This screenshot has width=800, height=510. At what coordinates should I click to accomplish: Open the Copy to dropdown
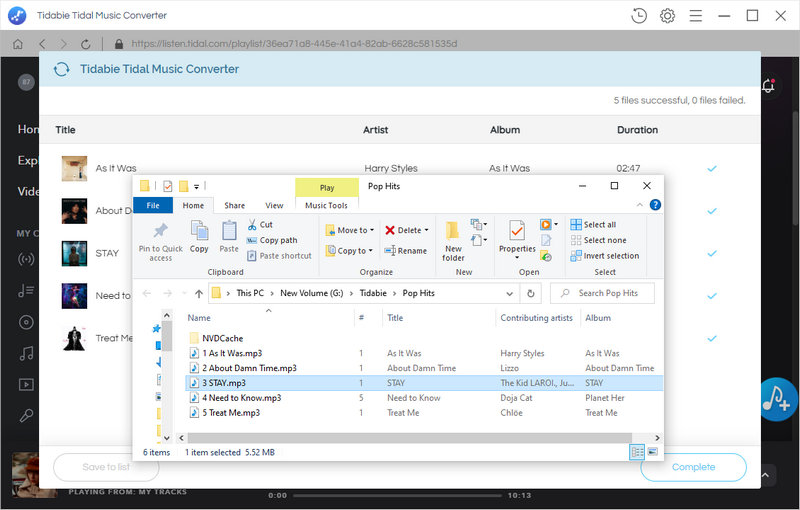coord(350,251)
